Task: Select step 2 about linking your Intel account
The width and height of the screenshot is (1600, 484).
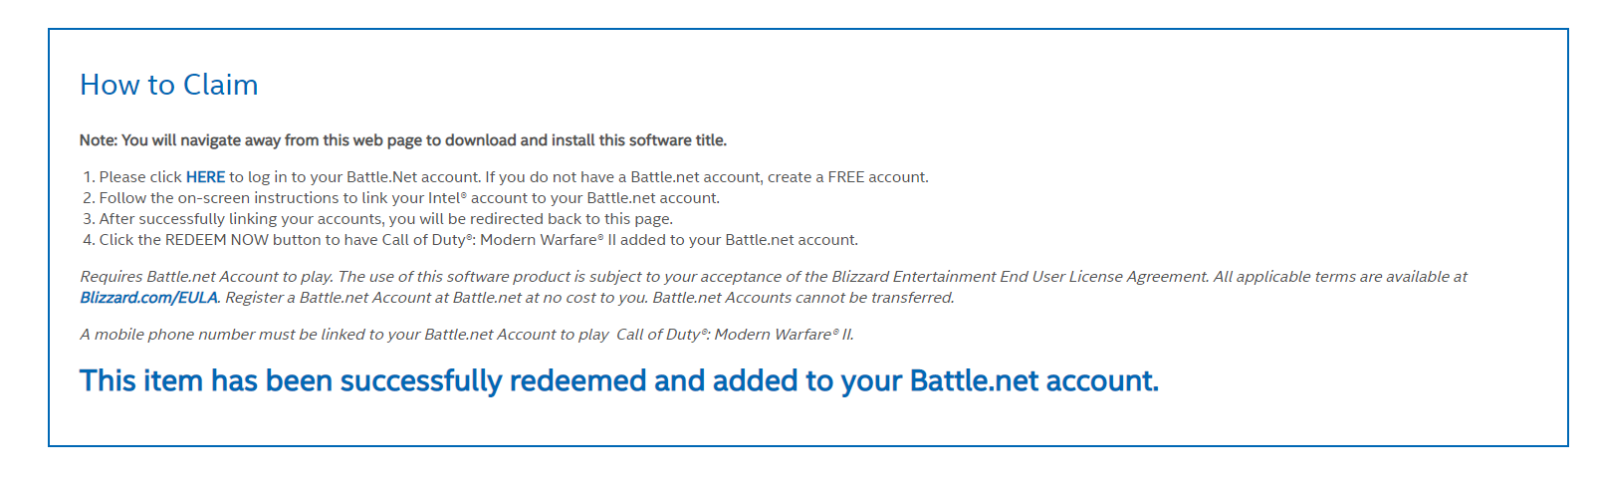Action: click(x=401, y=198)
